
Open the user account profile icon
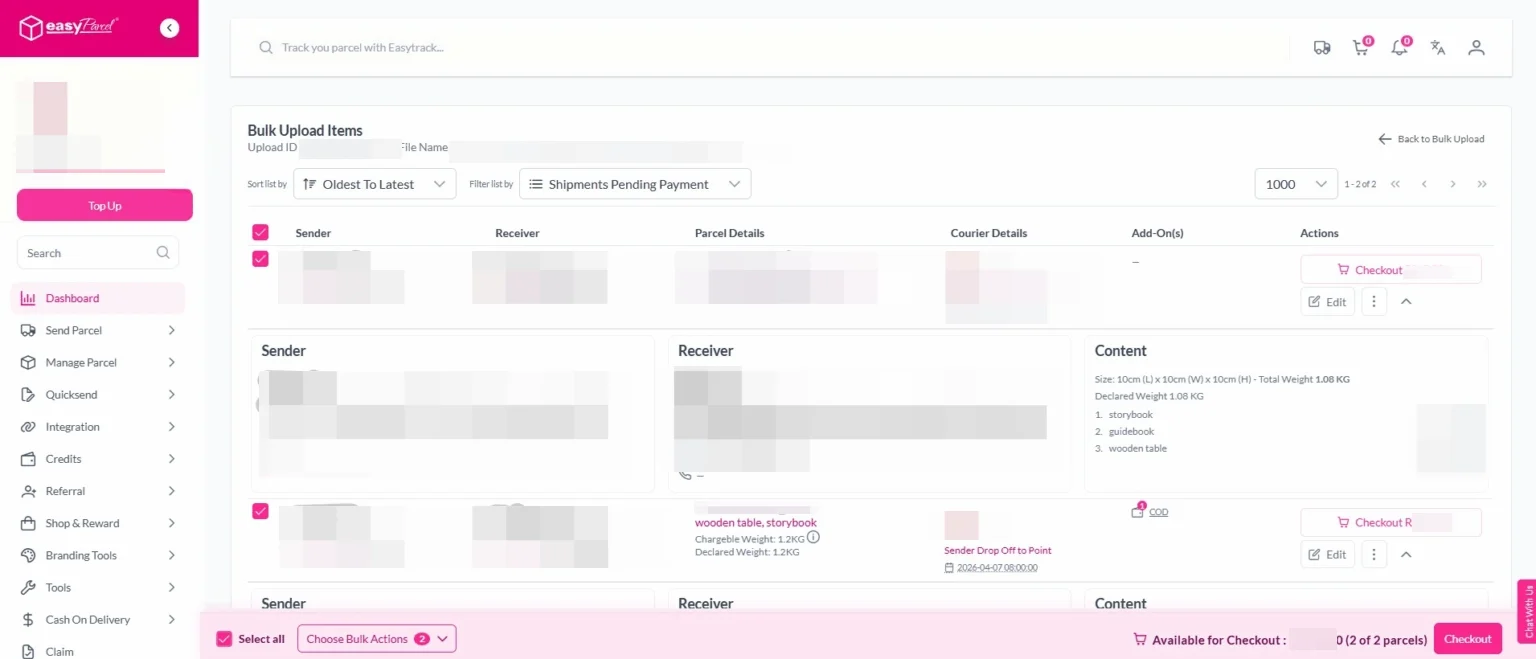click(x=1476, y=47)
